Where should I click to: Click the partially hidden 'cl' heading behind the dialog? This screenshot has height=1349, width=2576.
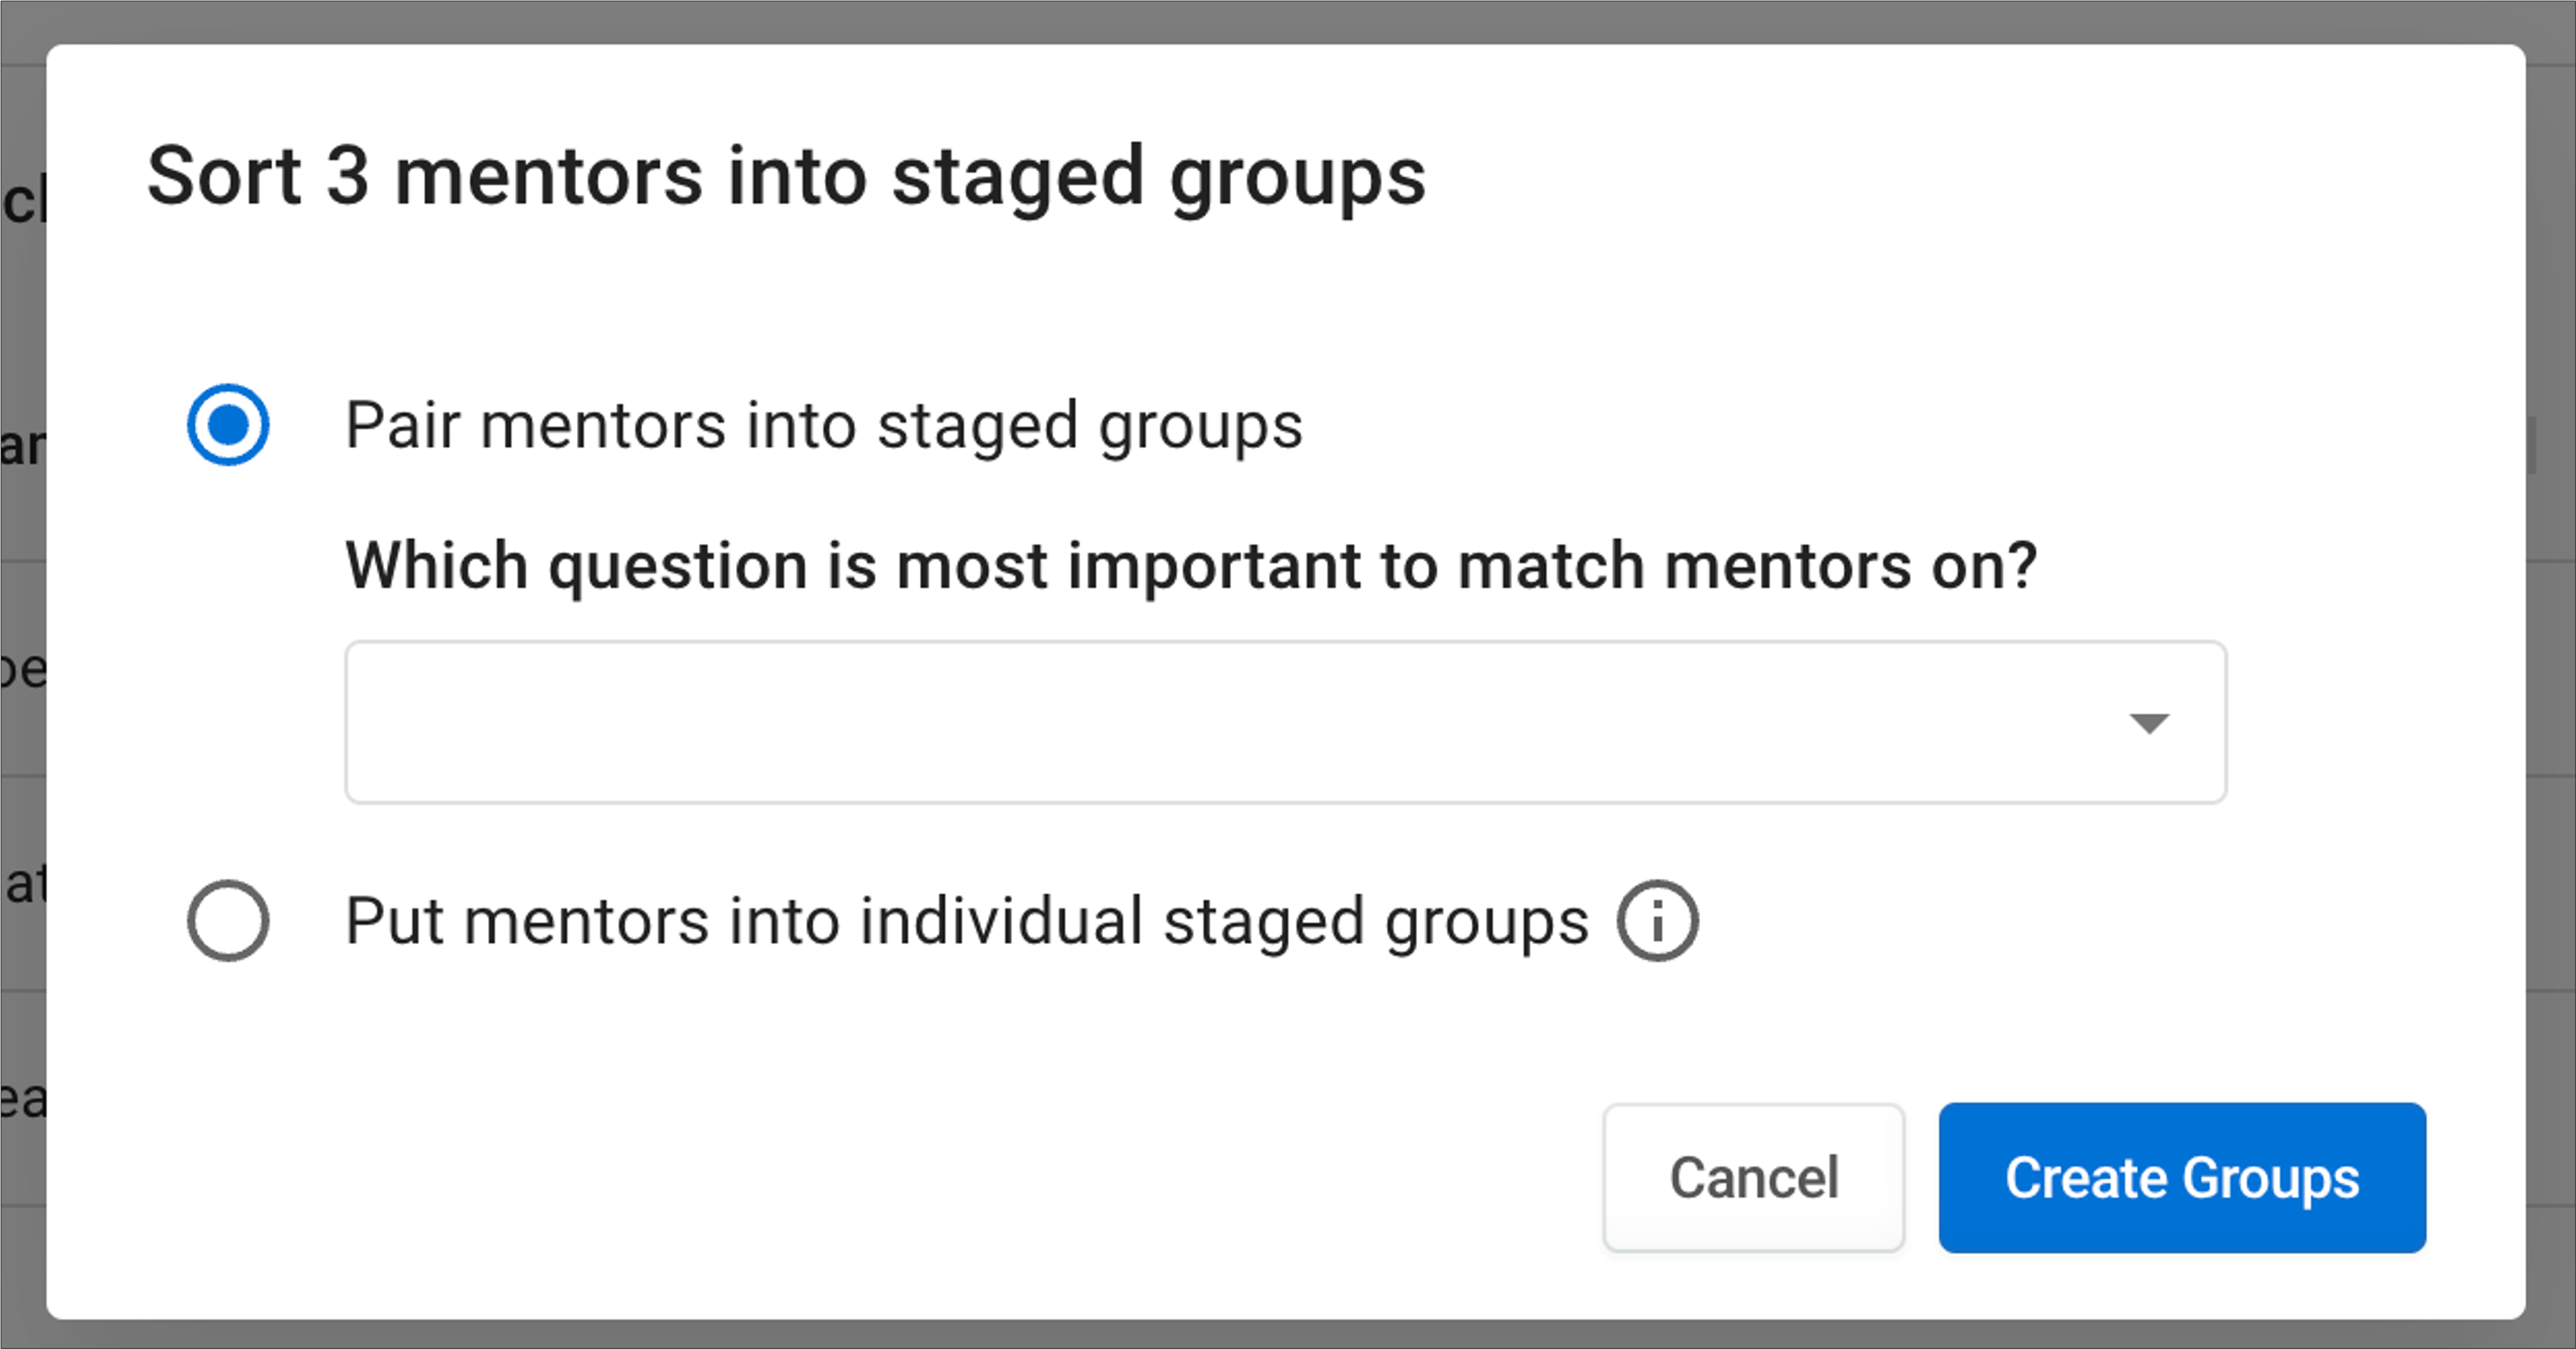(x=22, y=200)
